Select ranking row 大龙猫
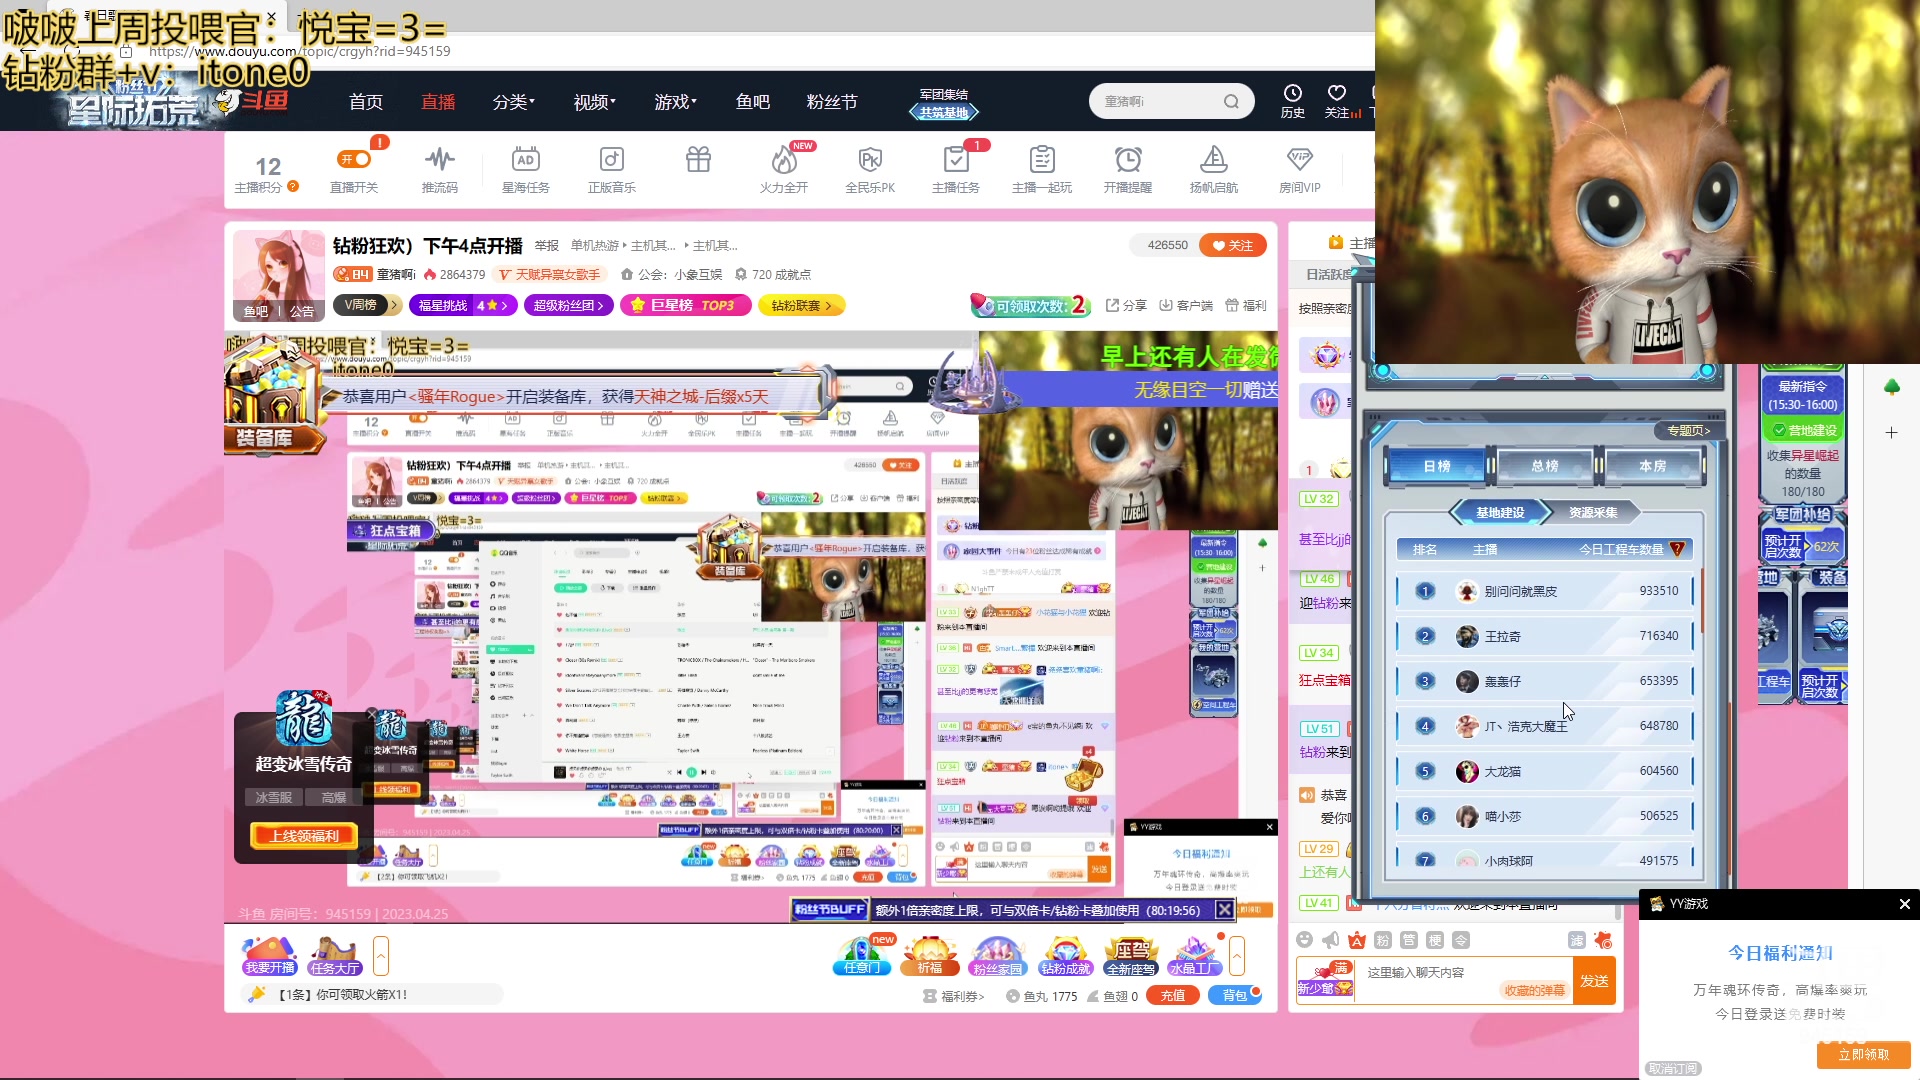1920x1080 pixels. coord(1546,771)
